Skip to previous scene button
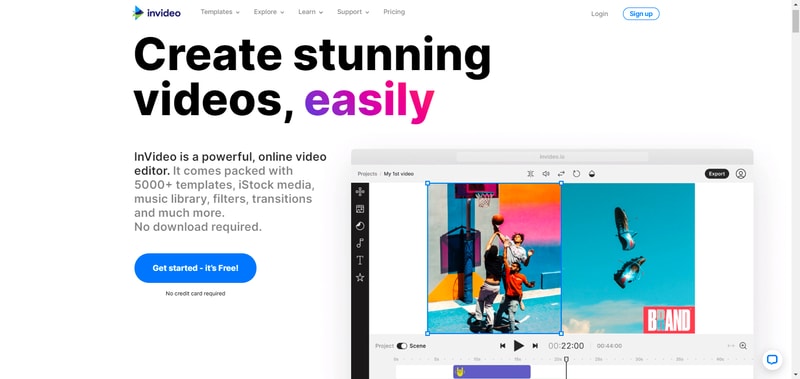 503,346
